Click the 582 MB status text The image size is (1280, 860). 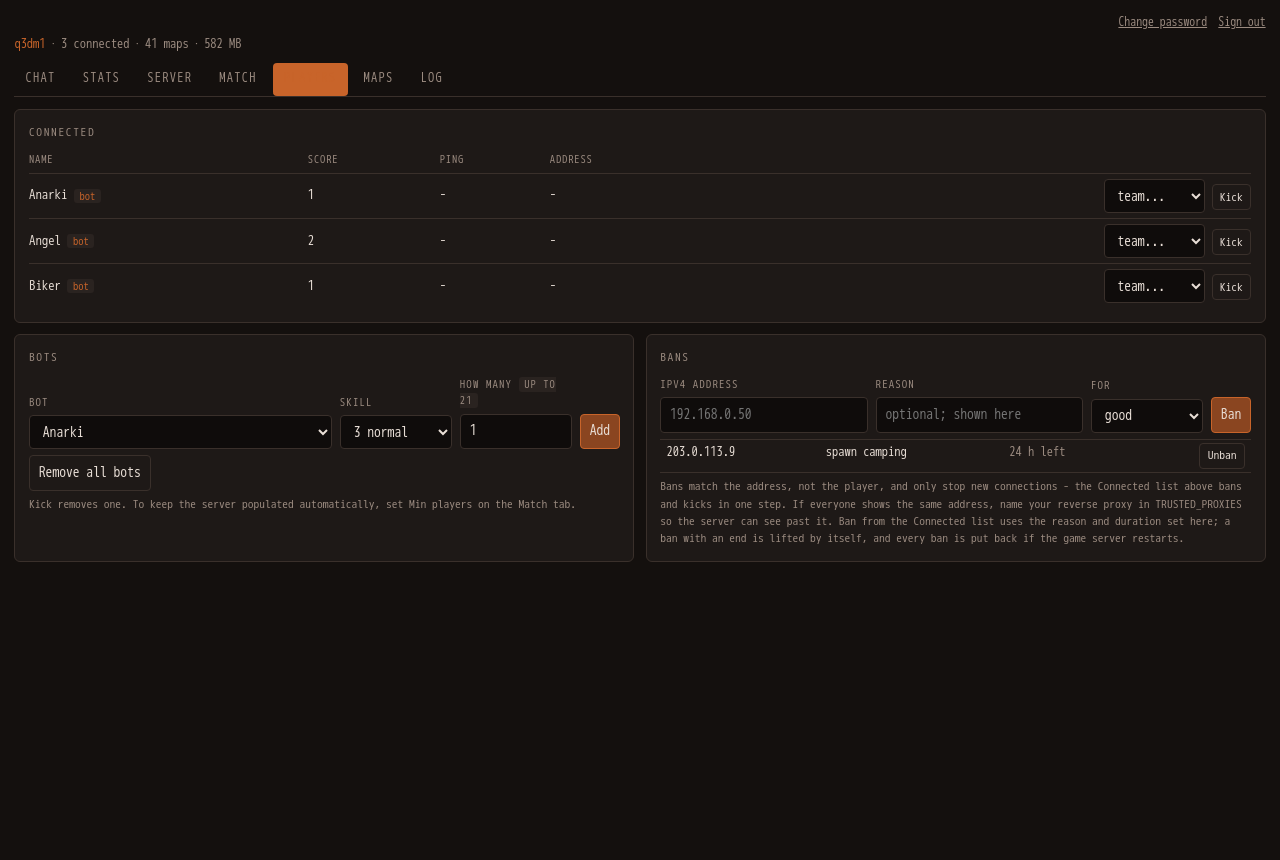(x=223, y=44)
